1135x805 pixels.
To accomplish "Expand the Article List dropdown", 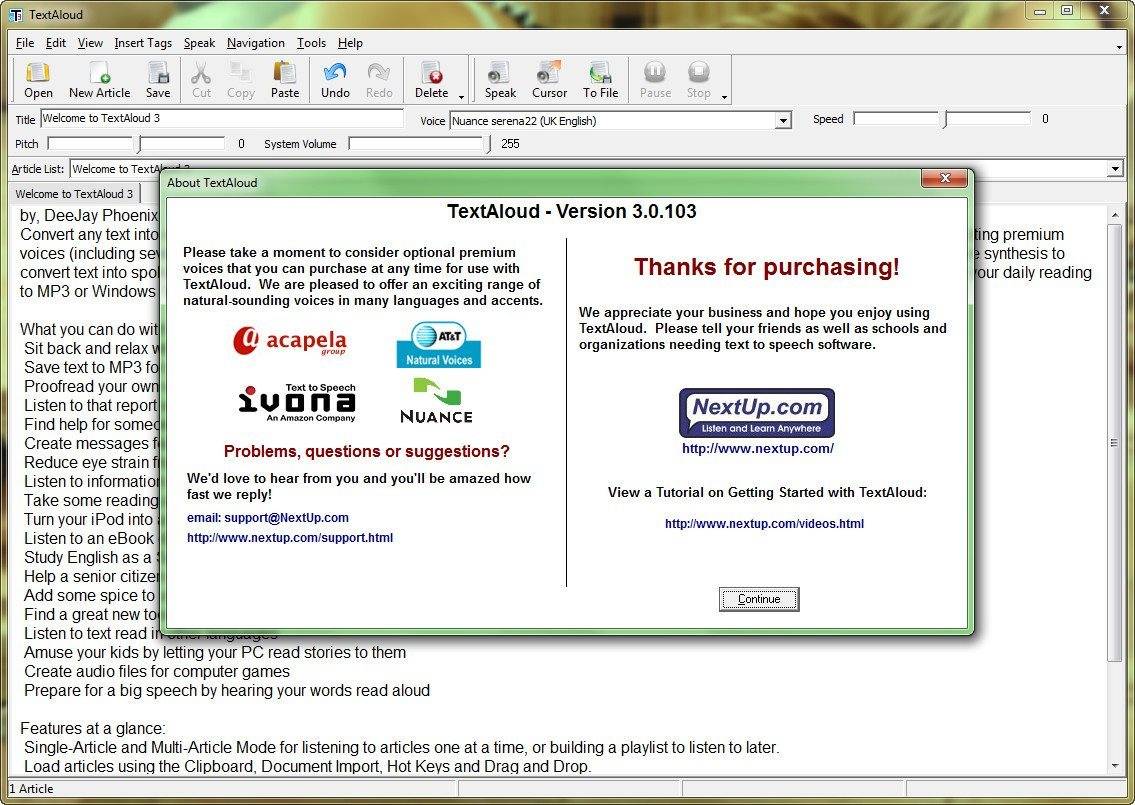I will [1115, 169].
